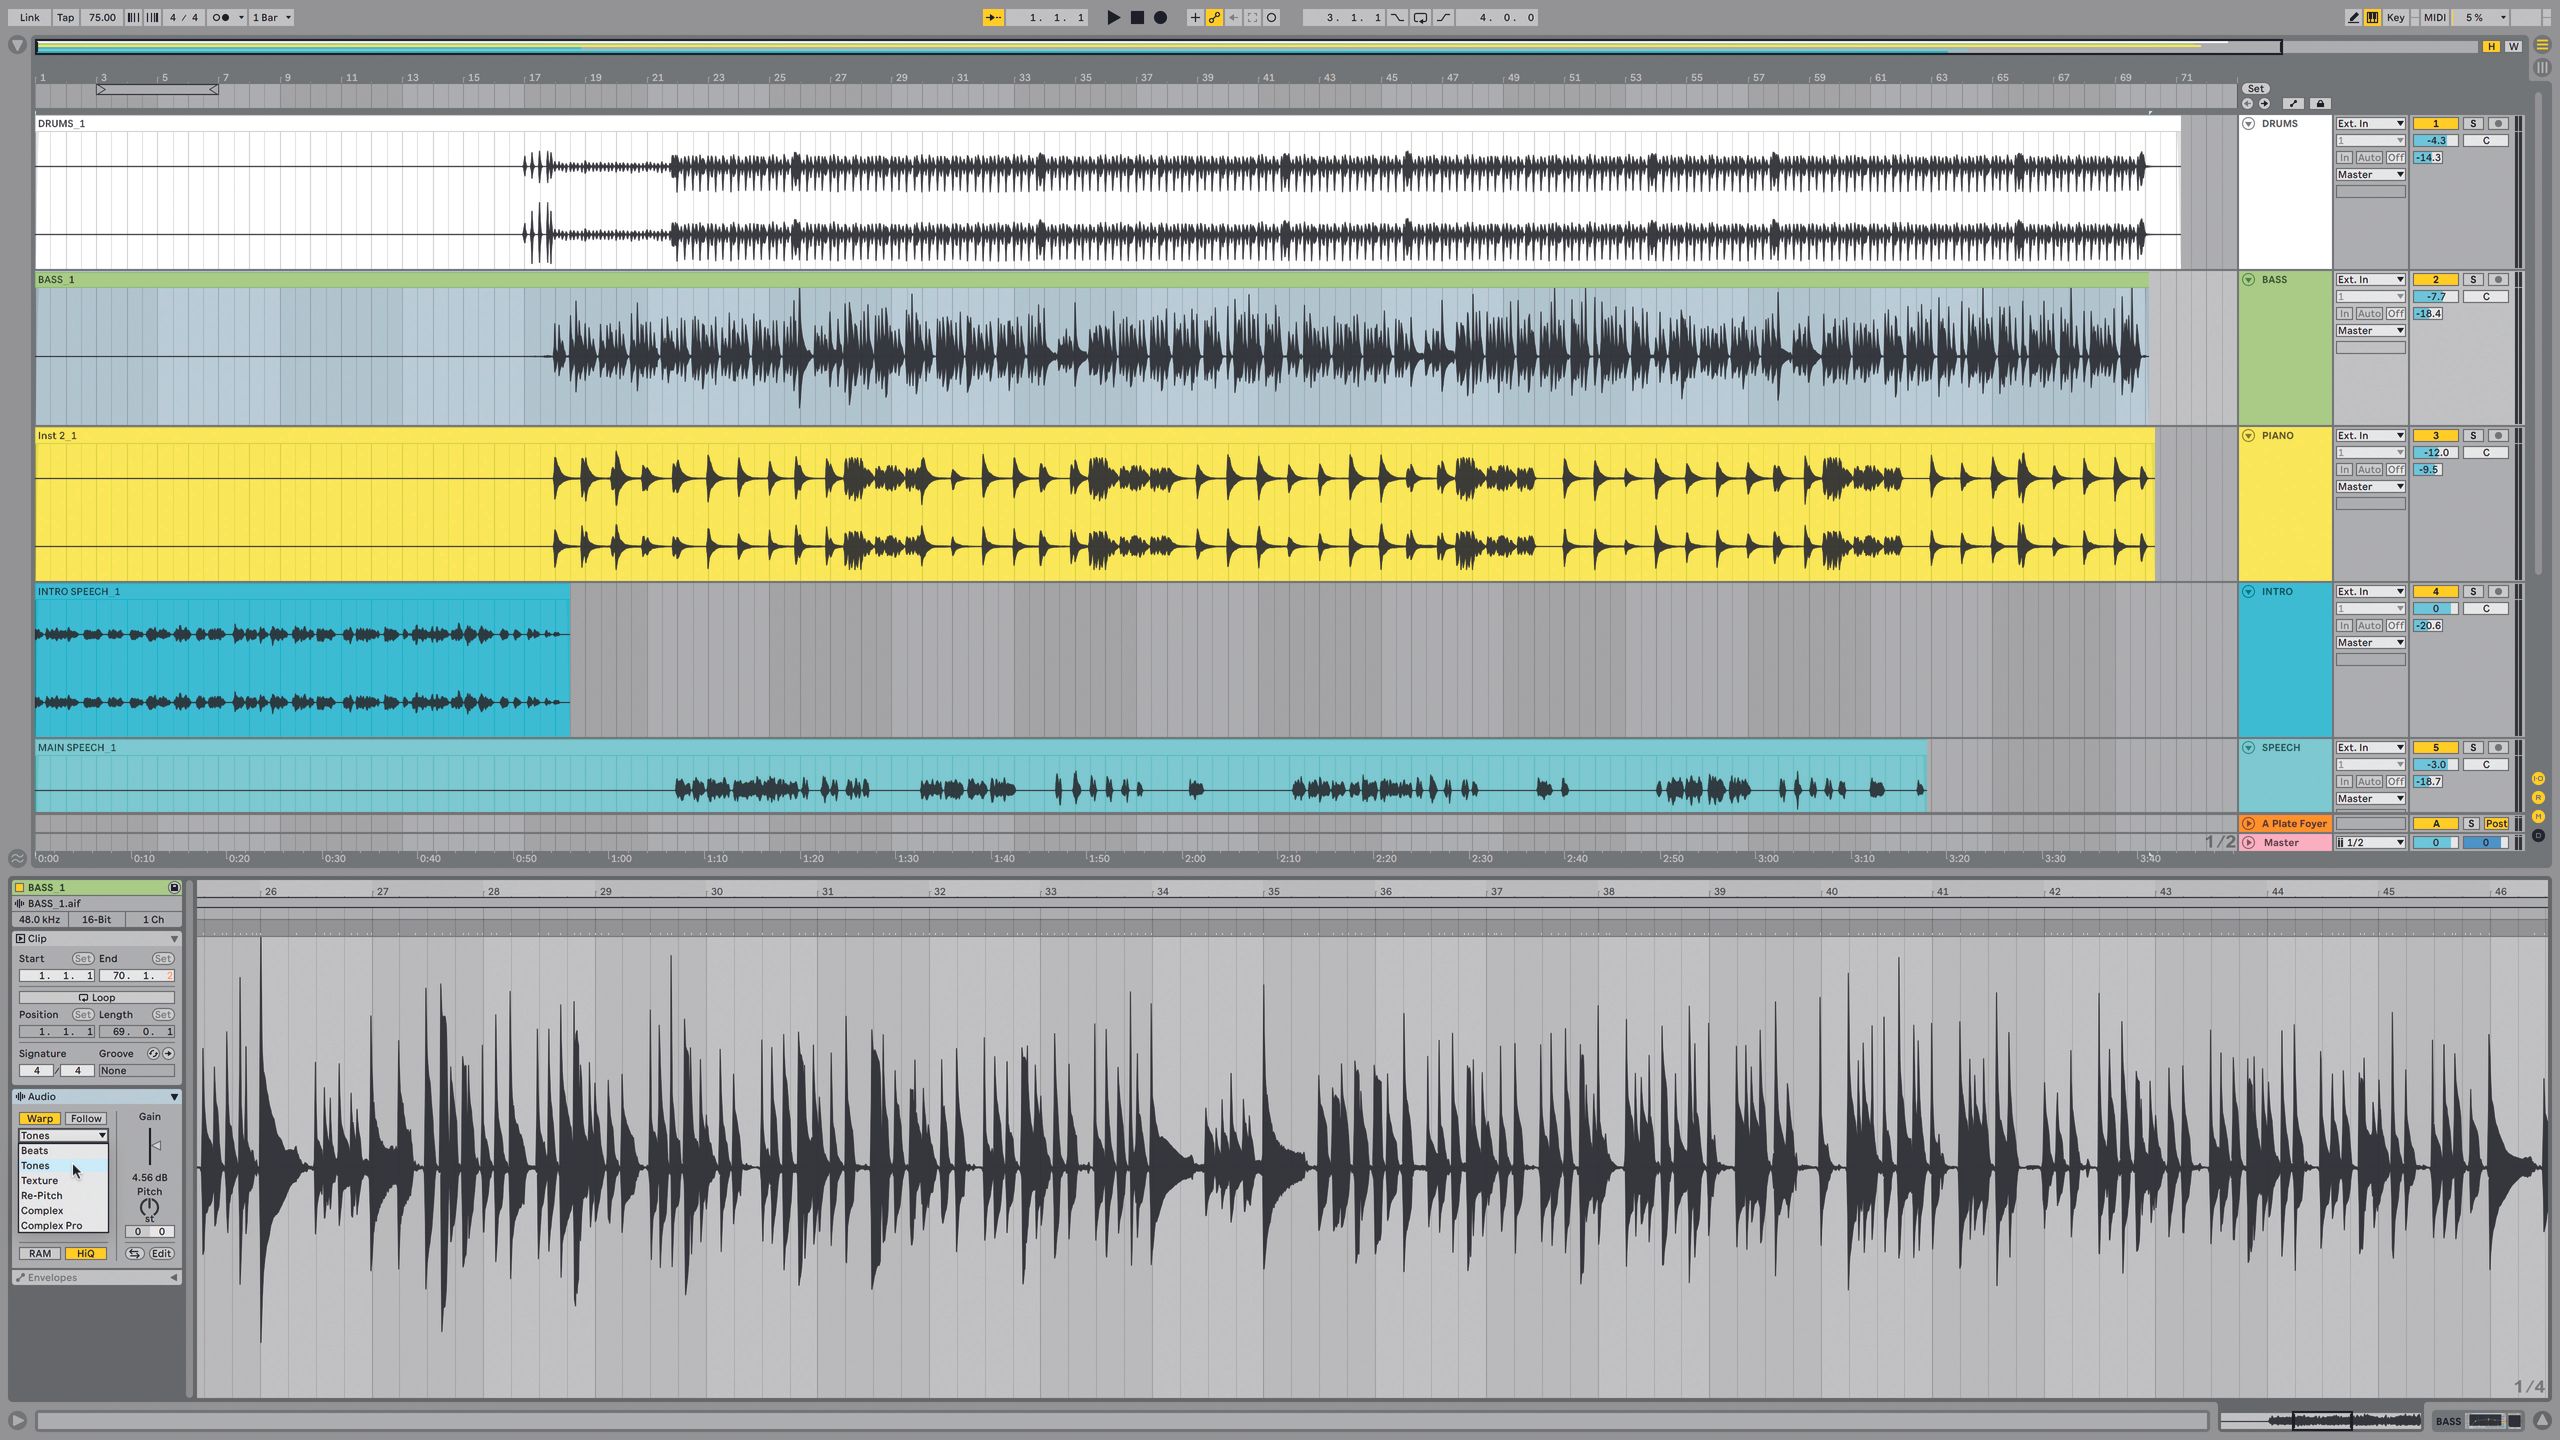Screen dimensions: 2560x1440
Task: Click the Arrangement Record button
Action: [1160, 17]
